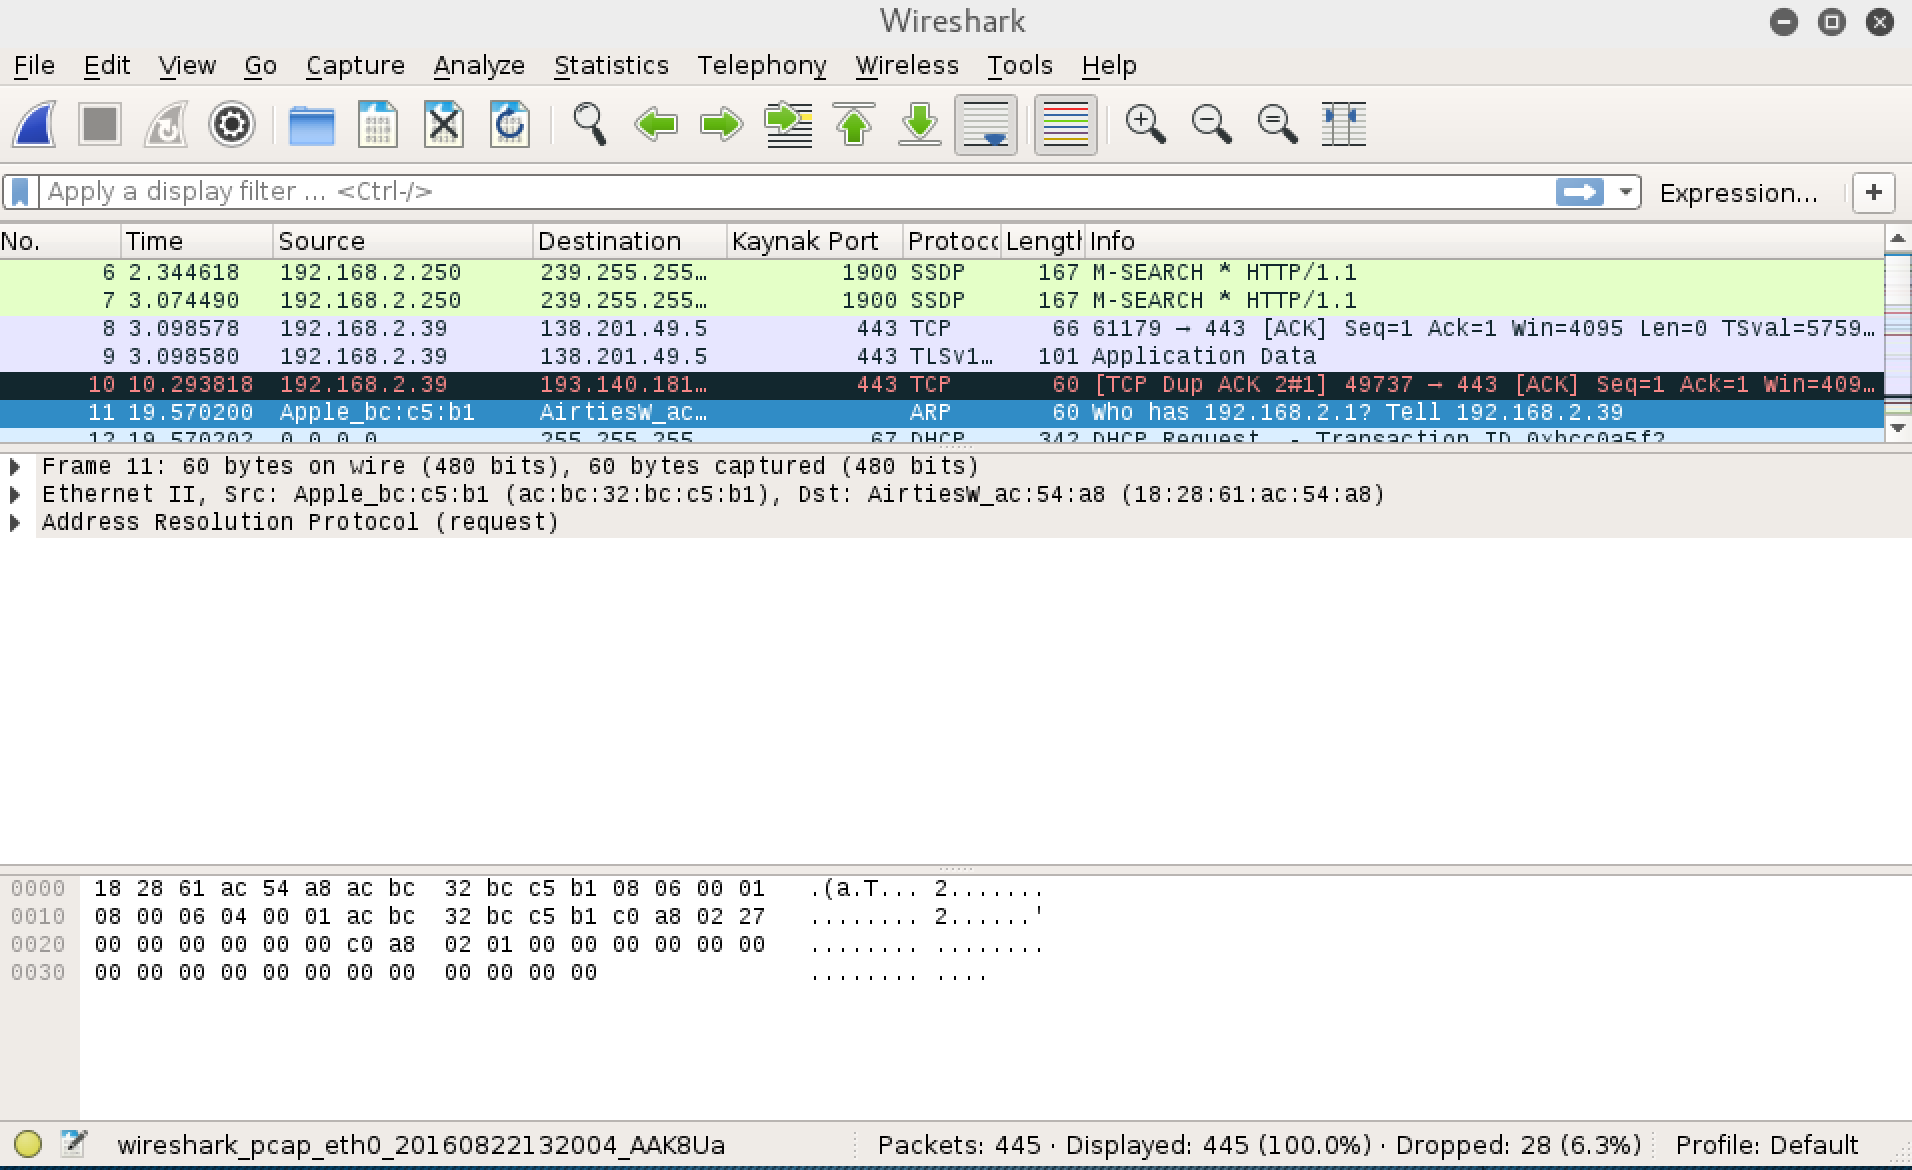Open the Expression... dialog
This screenshot has width=1912, height=1170.
pyautogui.click(x=1739, y=193)
